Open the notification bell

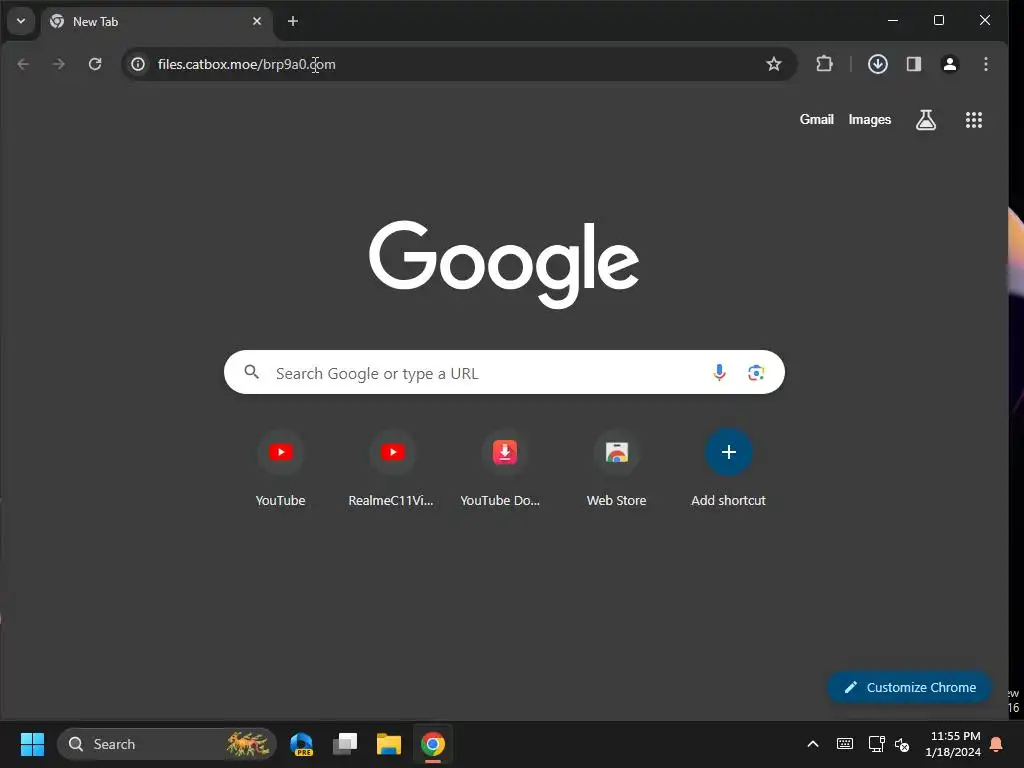click(x=996, y=744)
